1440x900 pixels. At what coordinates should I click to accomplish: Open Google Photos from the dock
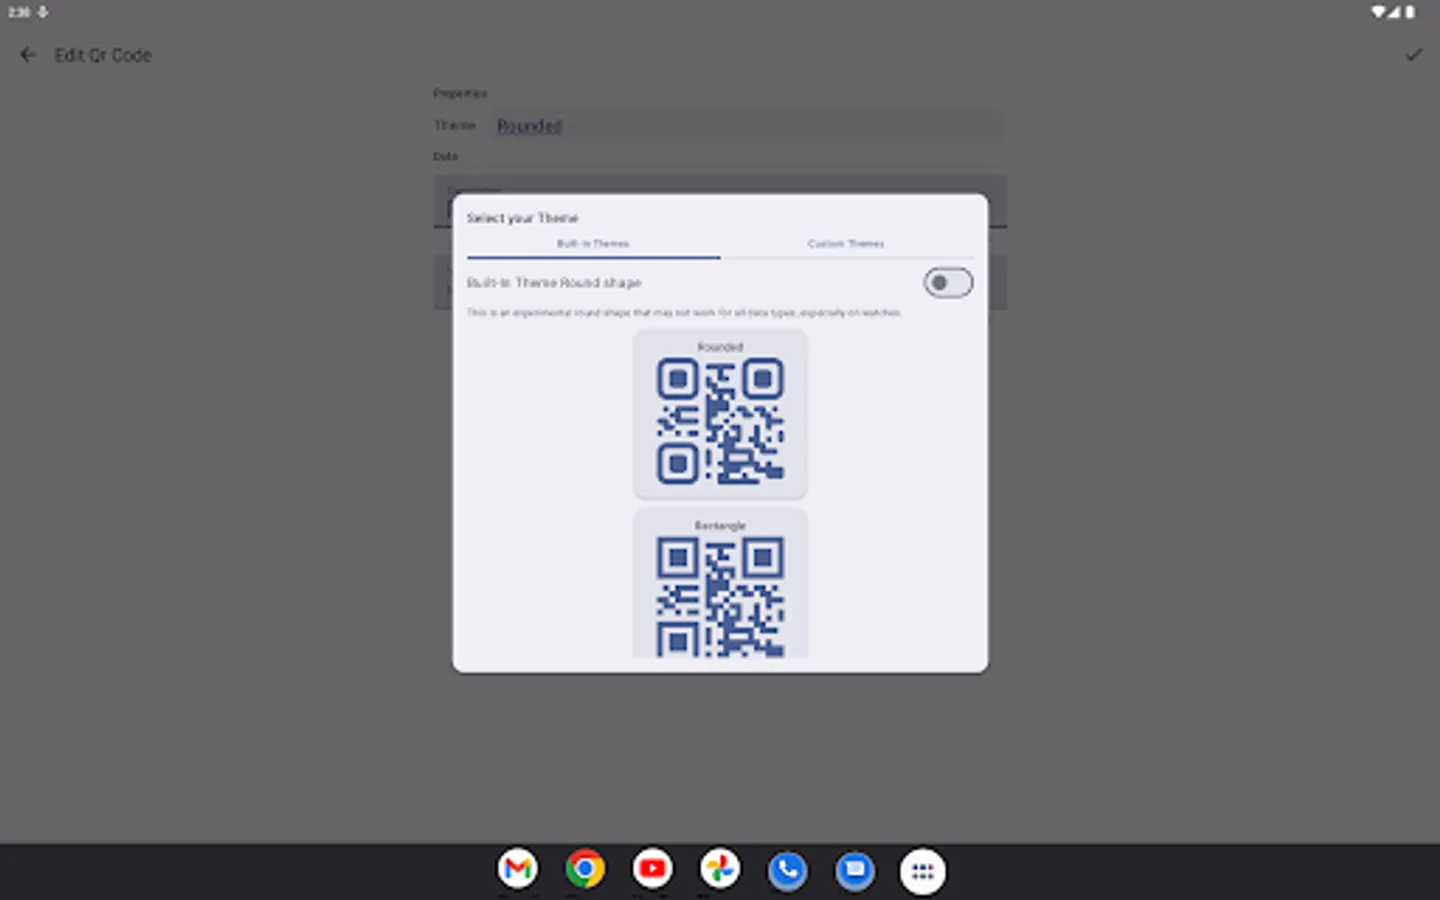pyautogui.click(x=720, y=869)
